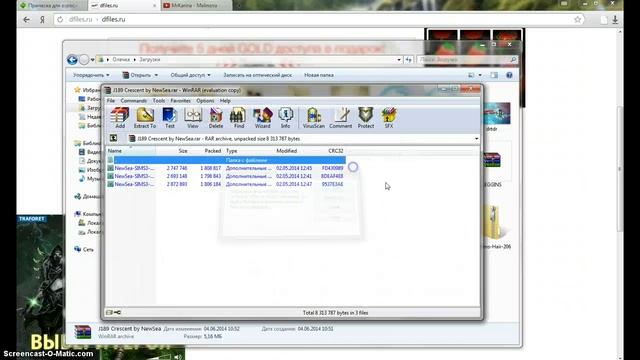
Task: Open the Explorer view options dropdown
Action: tap(480, 75)
